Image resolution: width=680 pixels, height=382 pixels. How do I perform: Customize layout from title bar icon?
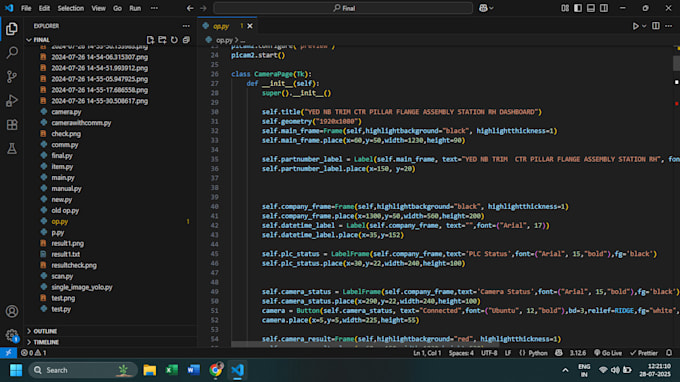click(x=565, y=8)
